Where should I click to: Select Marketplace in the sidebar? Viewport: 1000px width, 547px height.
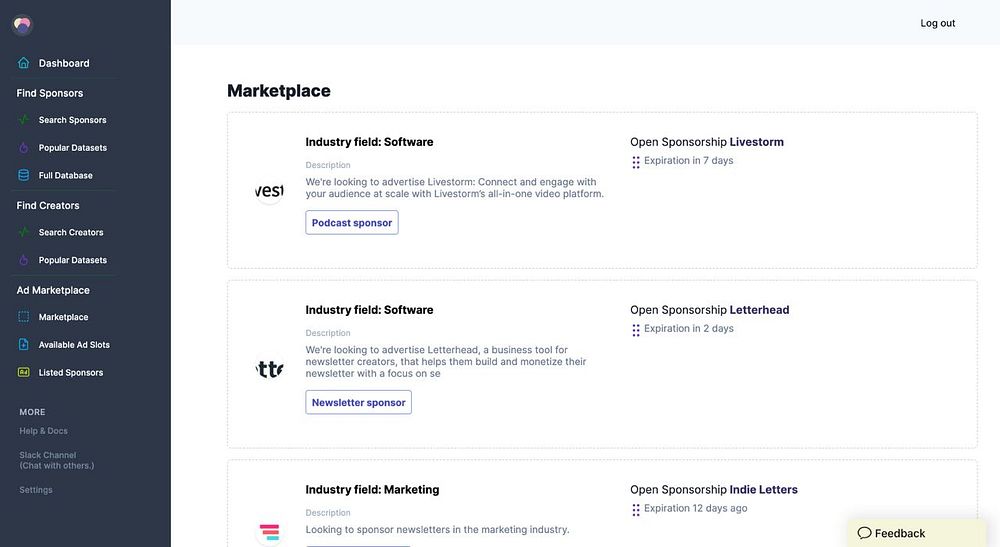(63, 317)
